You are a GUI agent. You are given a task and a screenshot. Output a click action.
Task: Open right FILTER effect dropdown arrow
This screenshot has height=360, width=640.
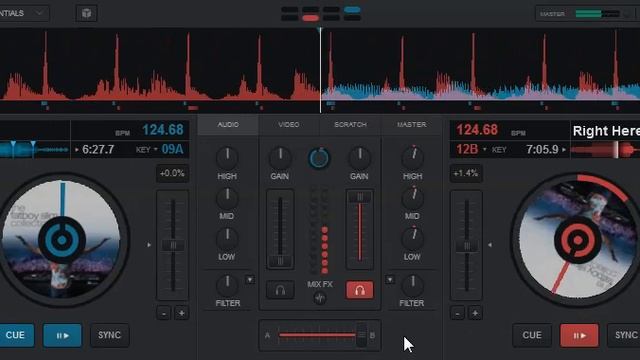[390, 280]
